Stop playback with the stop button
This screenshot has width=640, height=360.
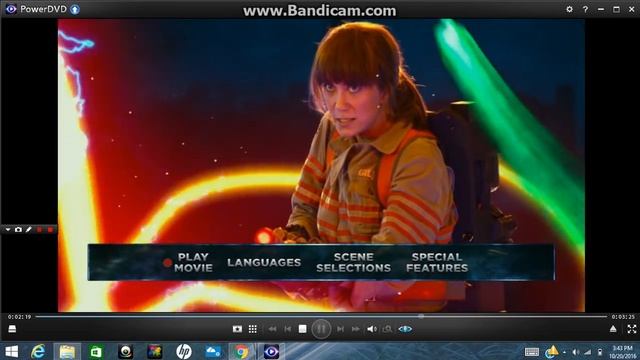(302, 329)
